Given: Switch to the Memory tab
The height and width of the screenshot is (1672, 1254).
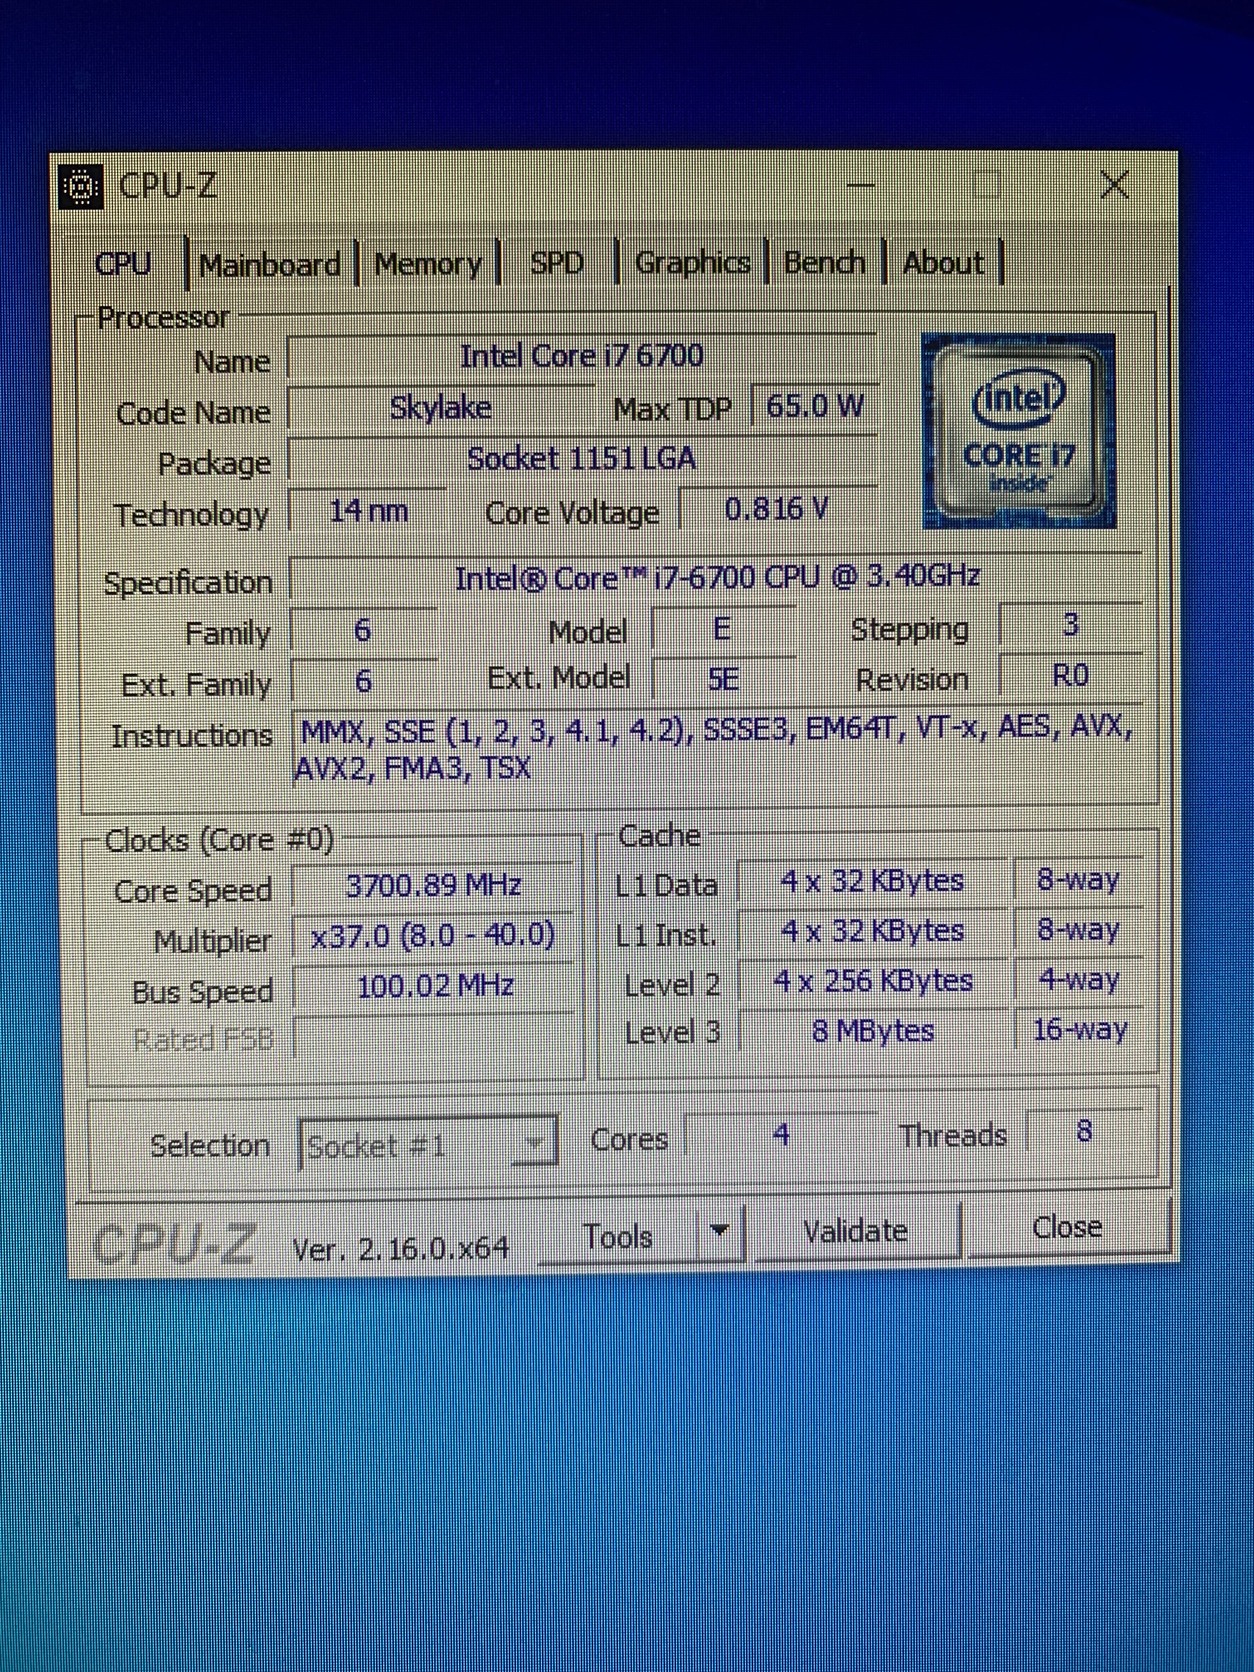Looking at the screenshot, I should coord(428,264).
